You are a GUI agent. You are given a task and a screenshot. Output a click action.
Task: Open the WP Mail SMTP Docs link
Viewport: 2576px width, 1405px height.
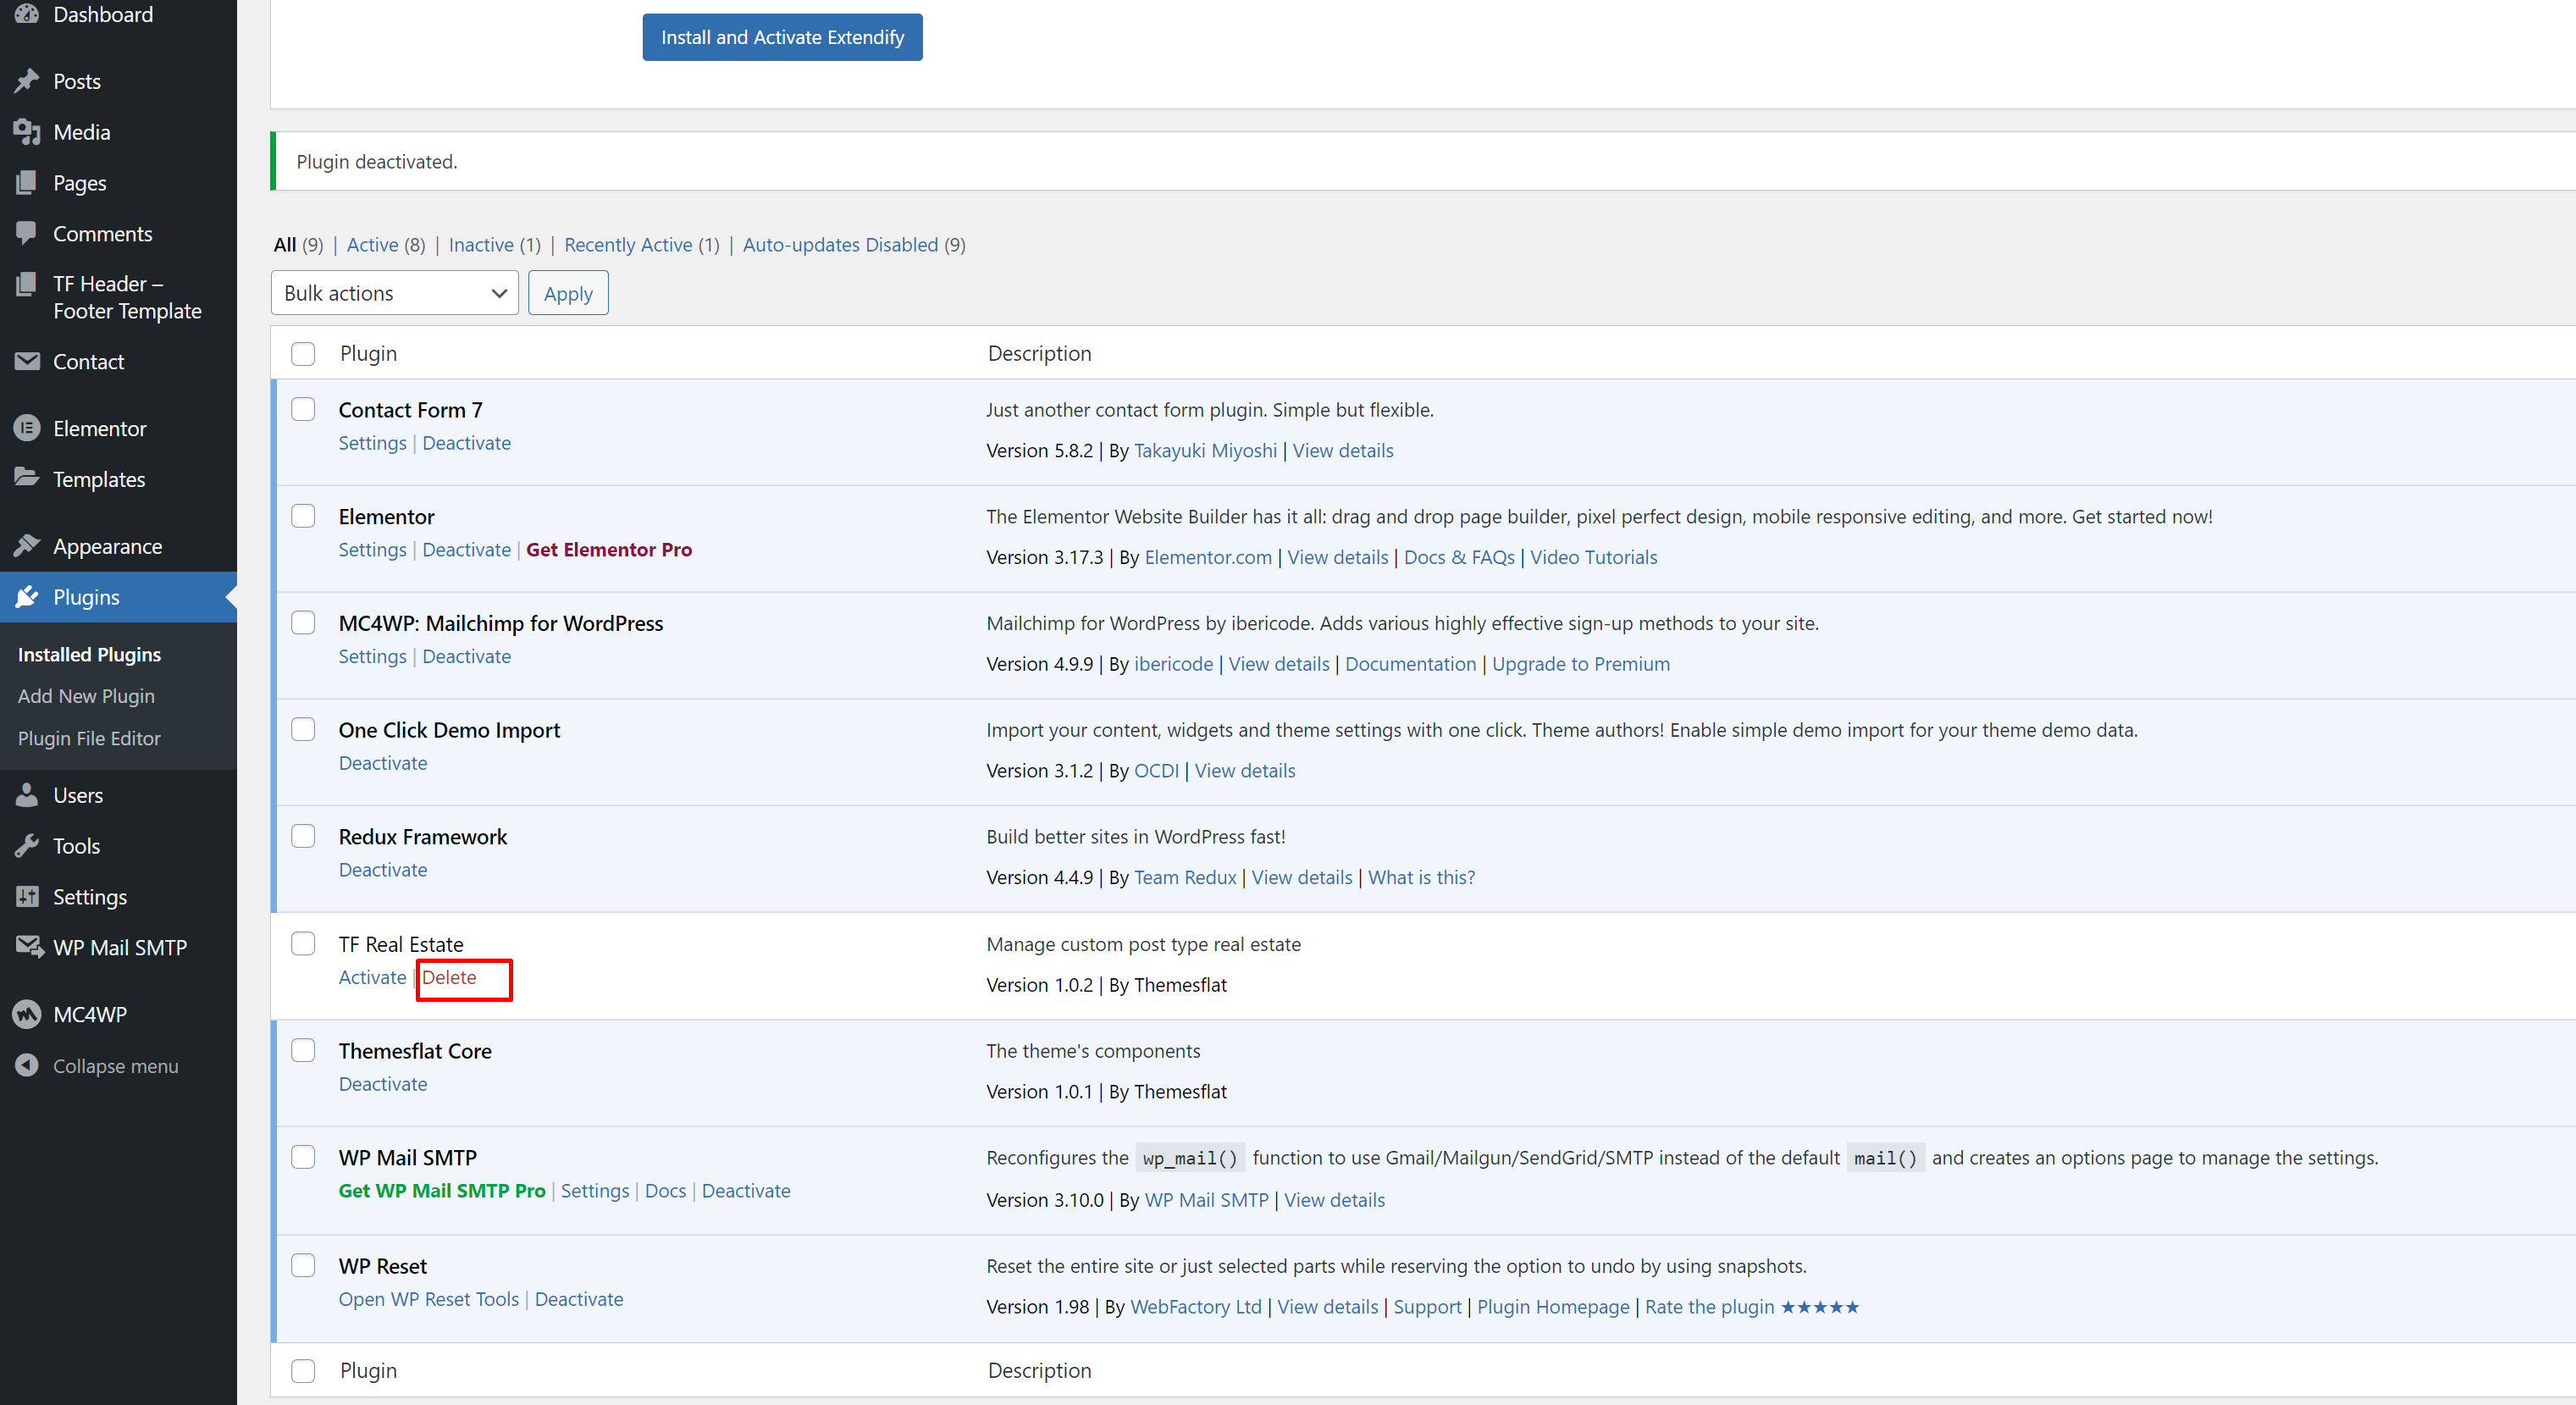point(666,1191)
